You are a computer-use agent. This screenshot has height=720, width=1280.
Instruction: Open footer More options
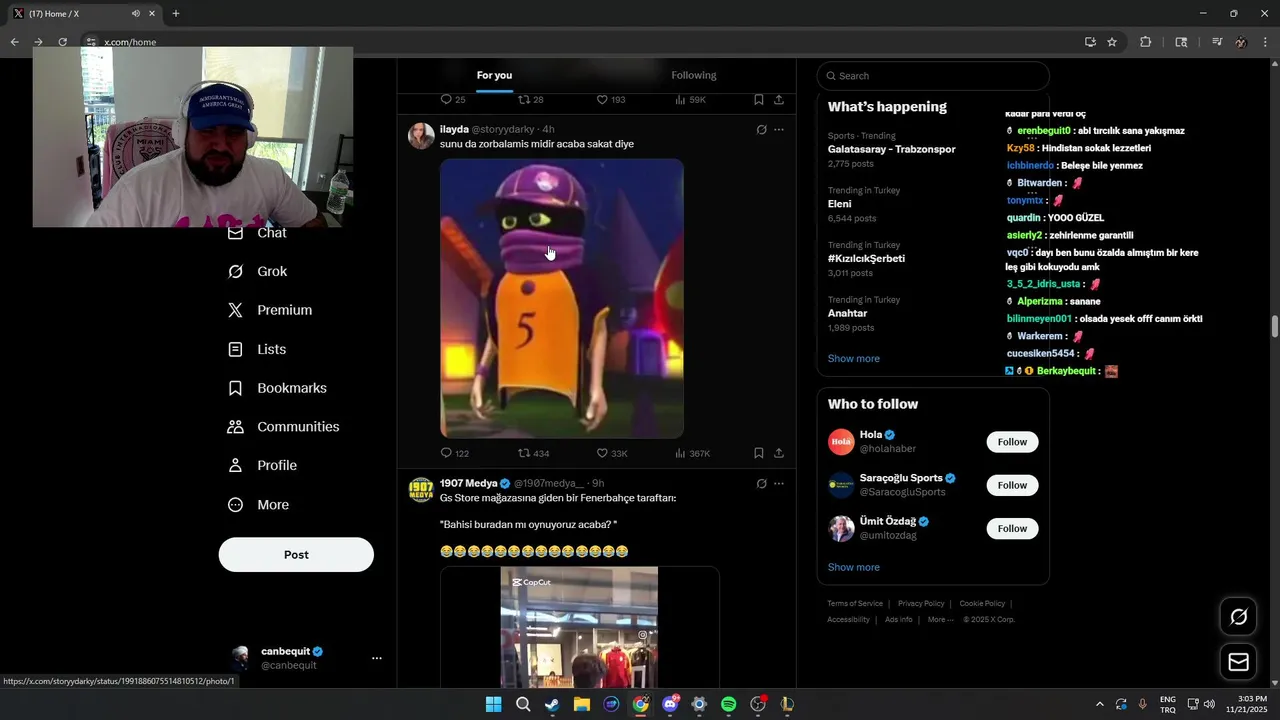pos(941,620)
